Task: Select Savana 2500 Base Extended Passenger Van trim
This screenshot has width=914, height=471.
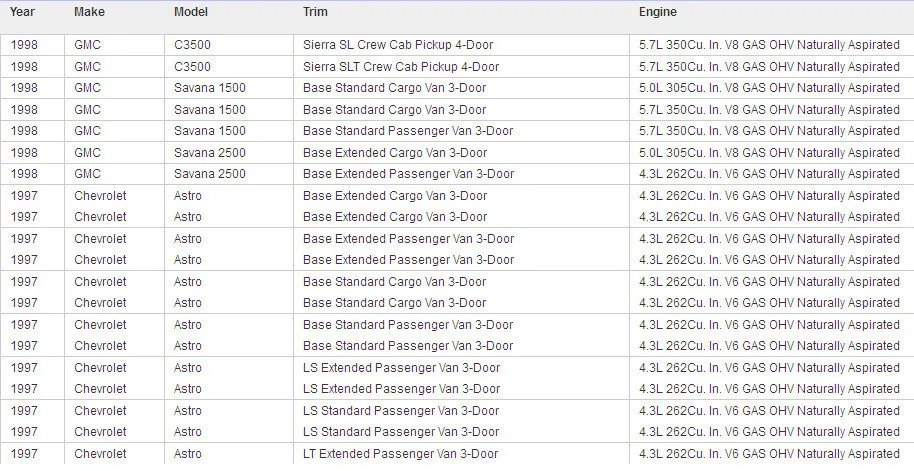Action: 408,174
